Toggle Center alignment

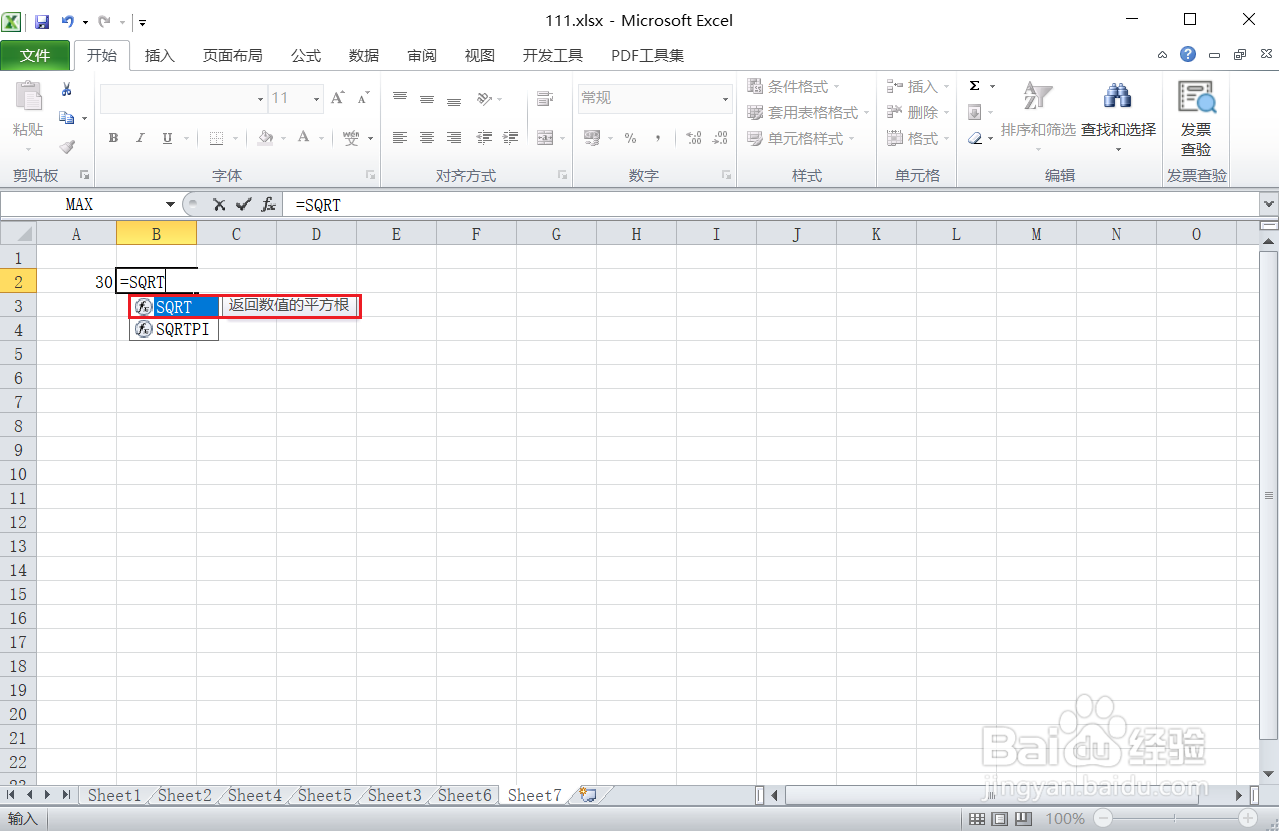[427, 138]
